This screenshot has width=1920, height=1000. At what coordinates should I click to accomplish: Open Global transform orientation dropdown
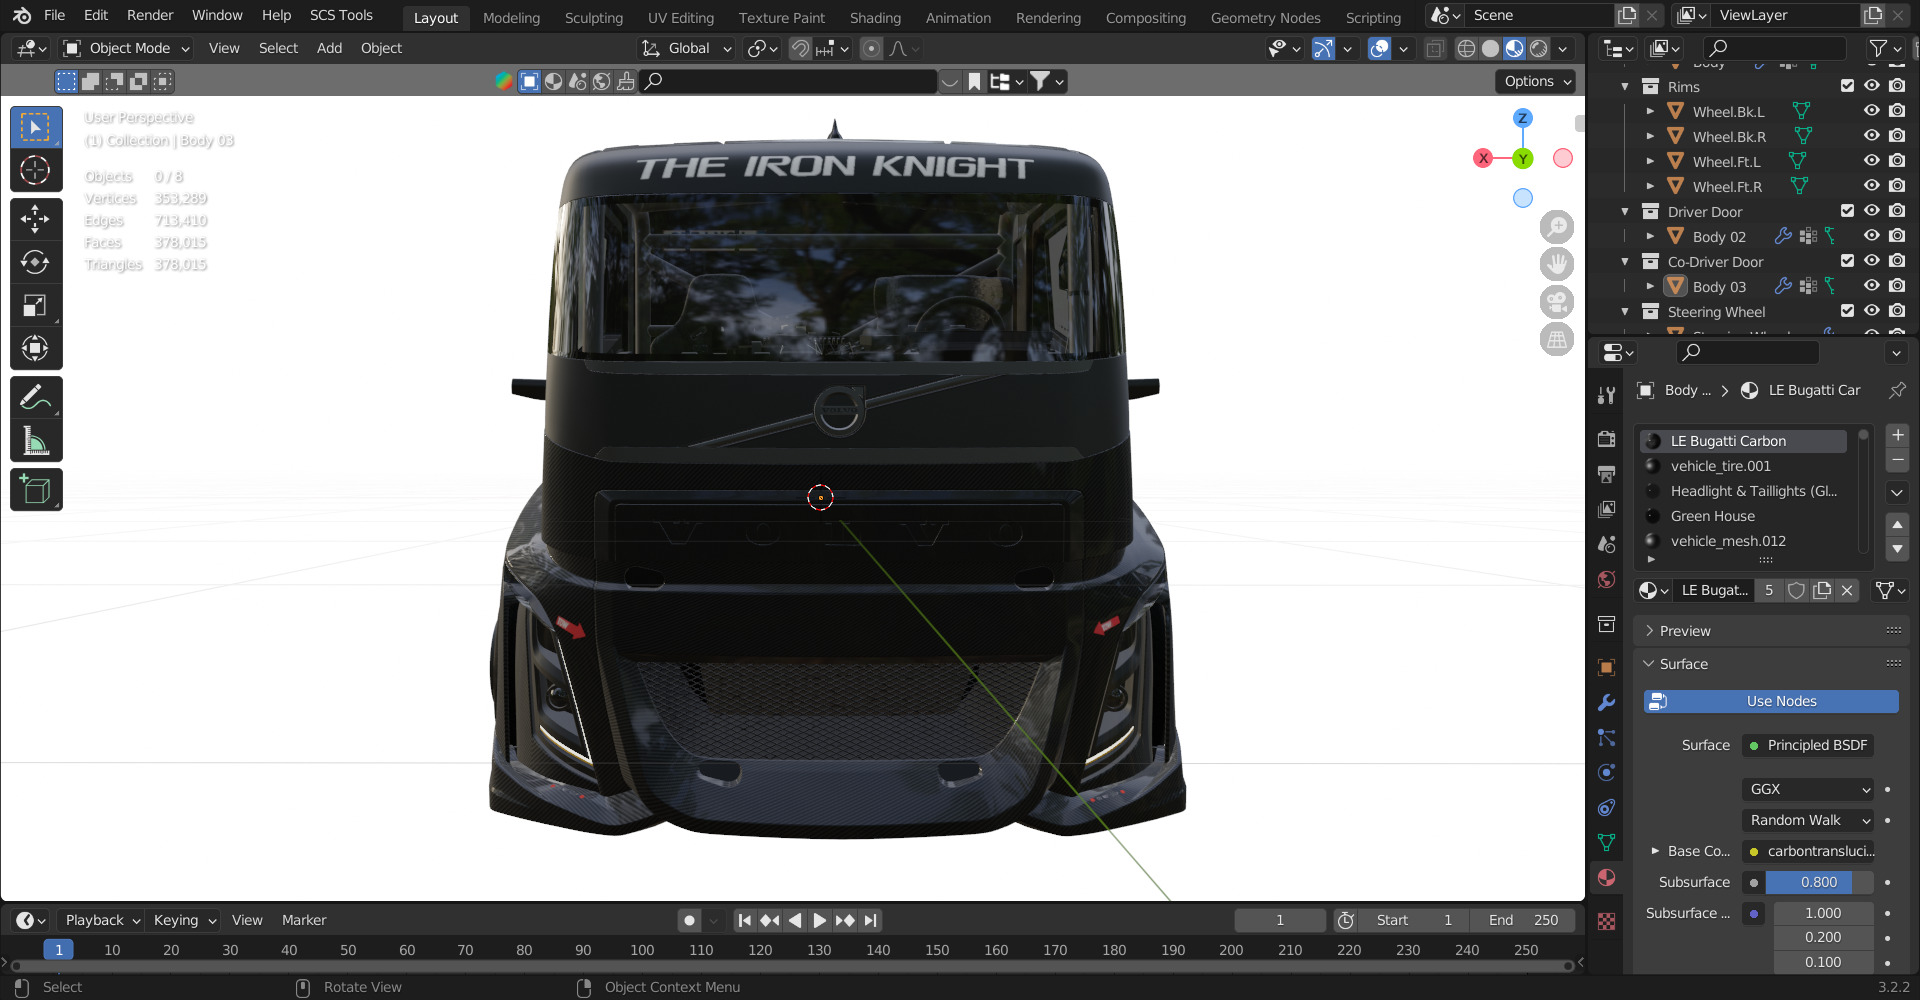[688, 48]
